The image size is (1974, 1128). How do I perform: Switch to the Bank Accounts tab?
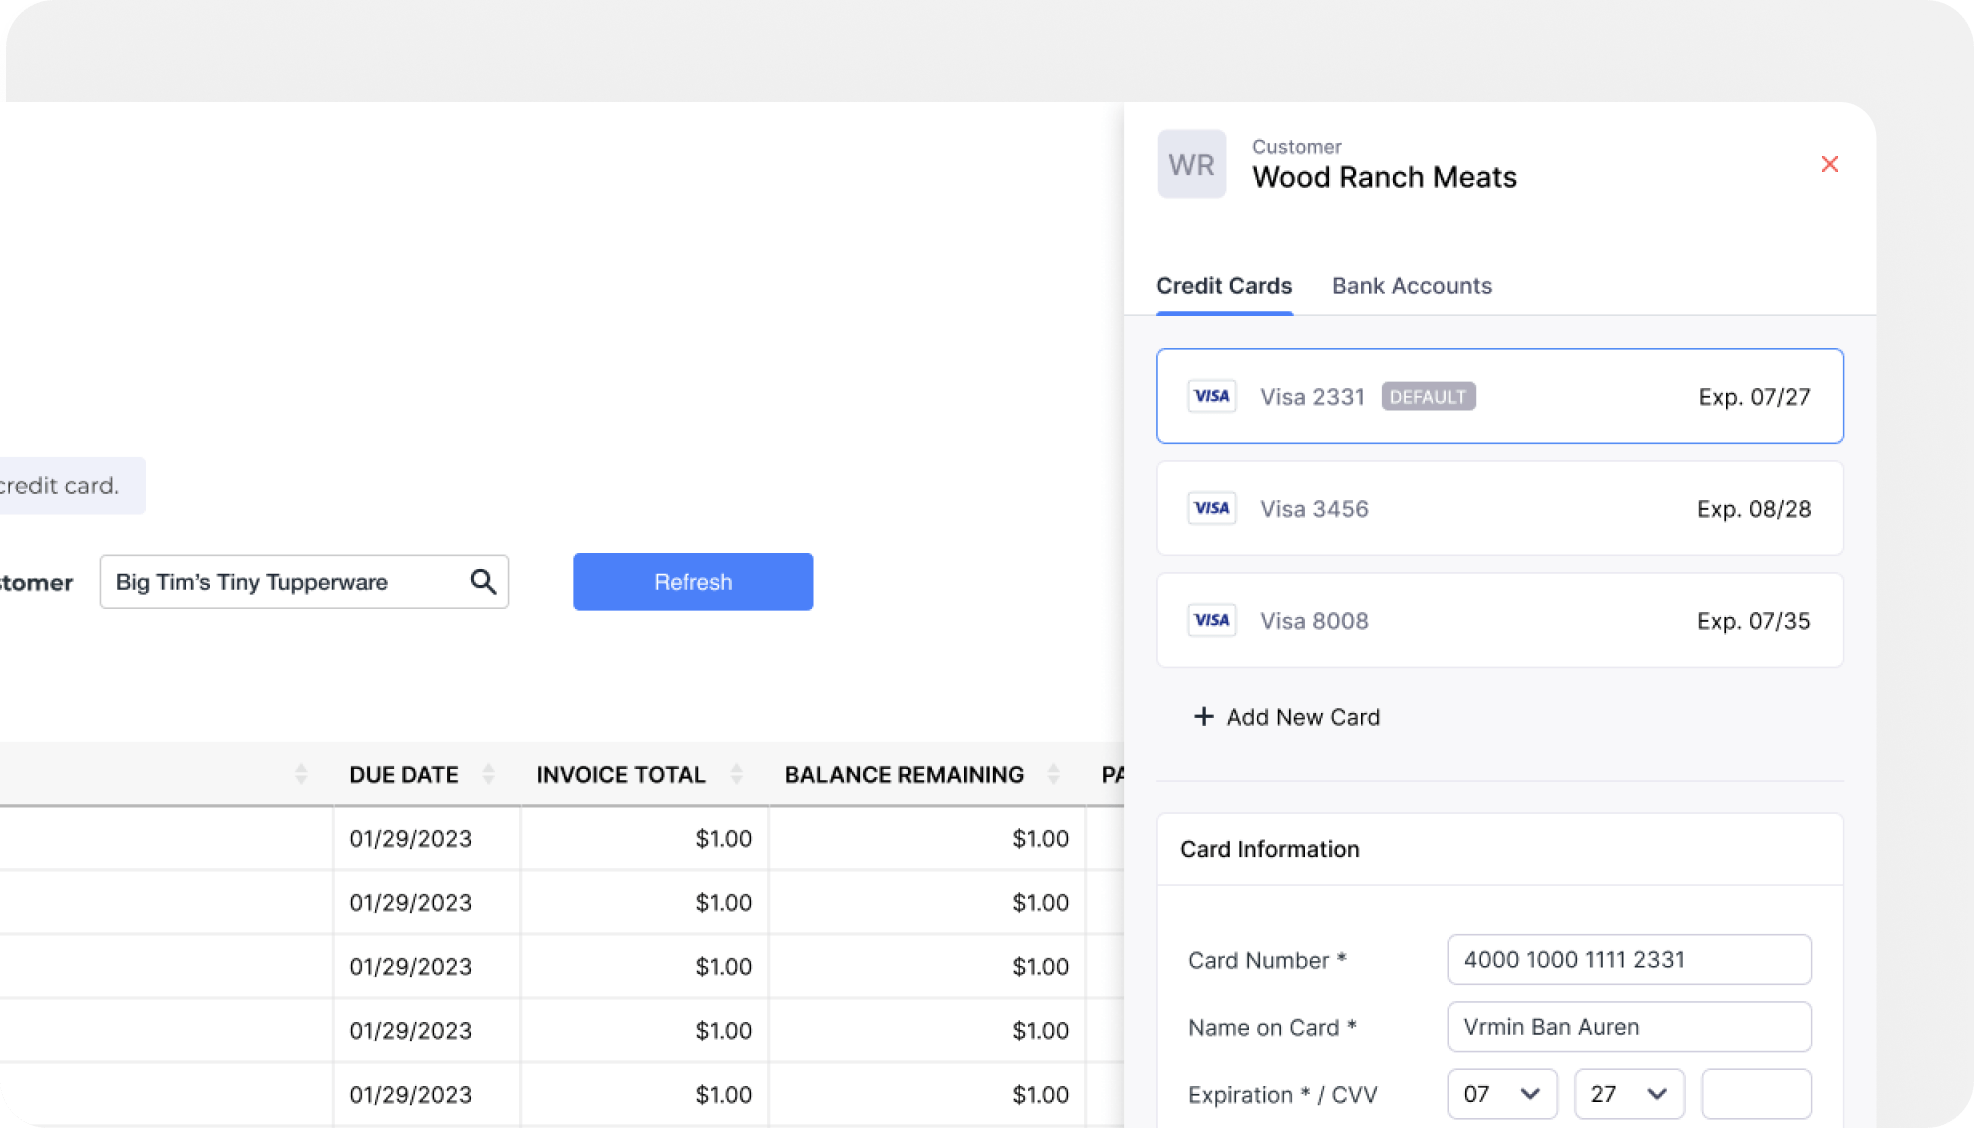[x=1411, y=286]
